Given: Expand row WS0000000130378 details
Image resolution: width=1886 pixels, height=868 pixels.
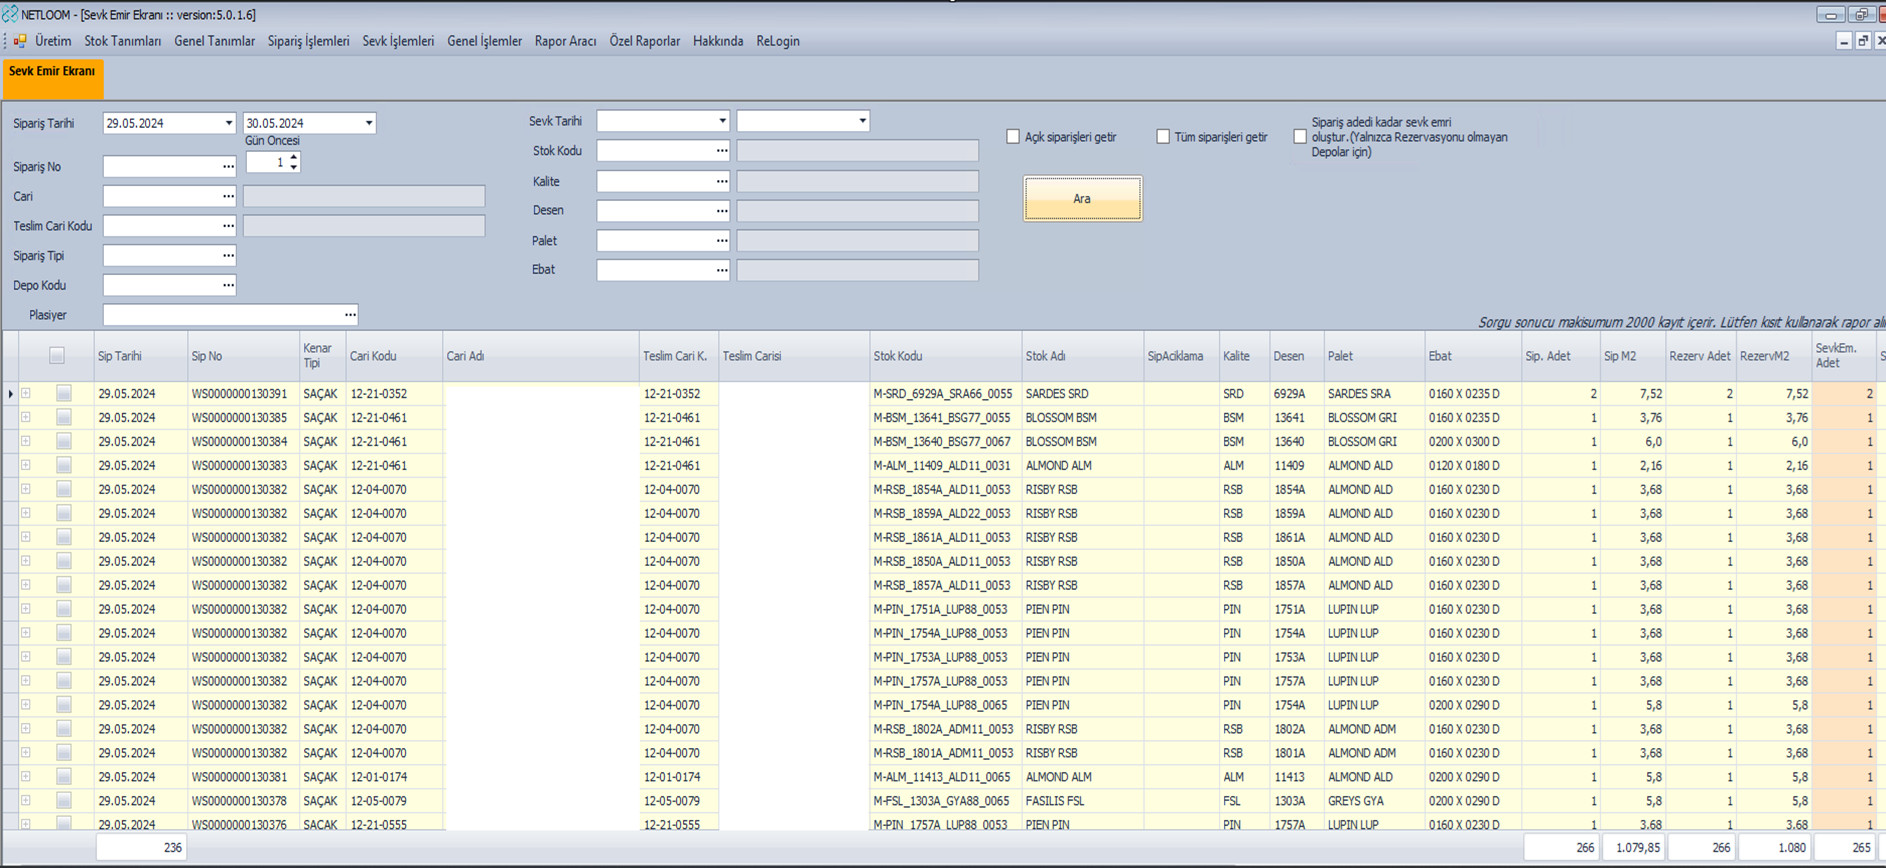Looking at the screenshot, I should (26, 801).
